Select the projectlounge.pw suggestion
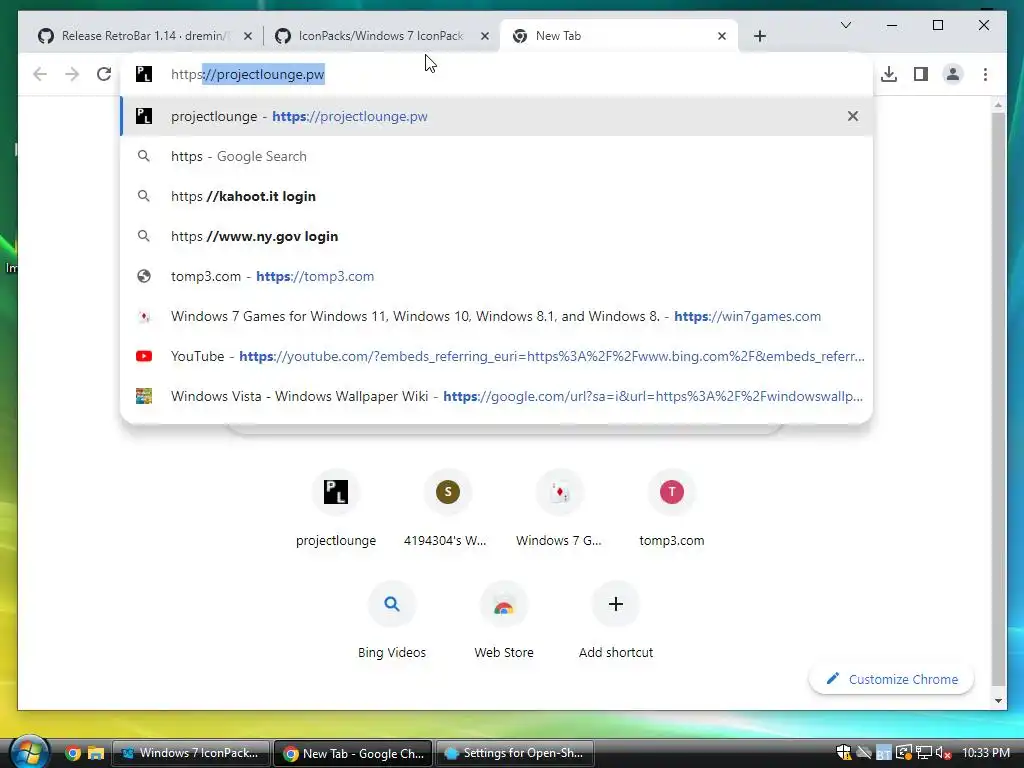The image size is (1024, 768). [496, 116]
